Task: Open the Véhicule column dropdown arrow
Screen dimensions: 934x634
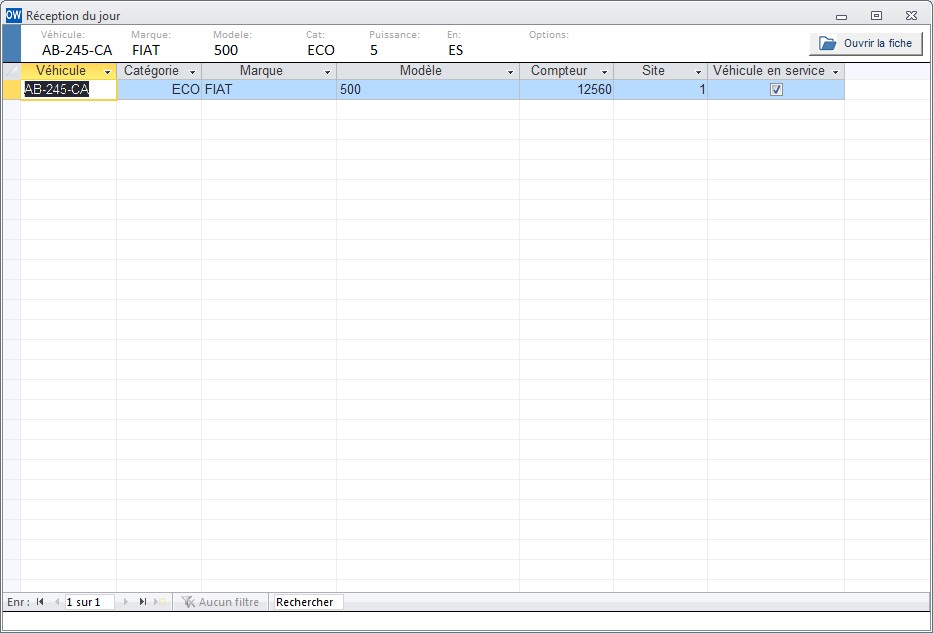Action: tap(108, 72)
